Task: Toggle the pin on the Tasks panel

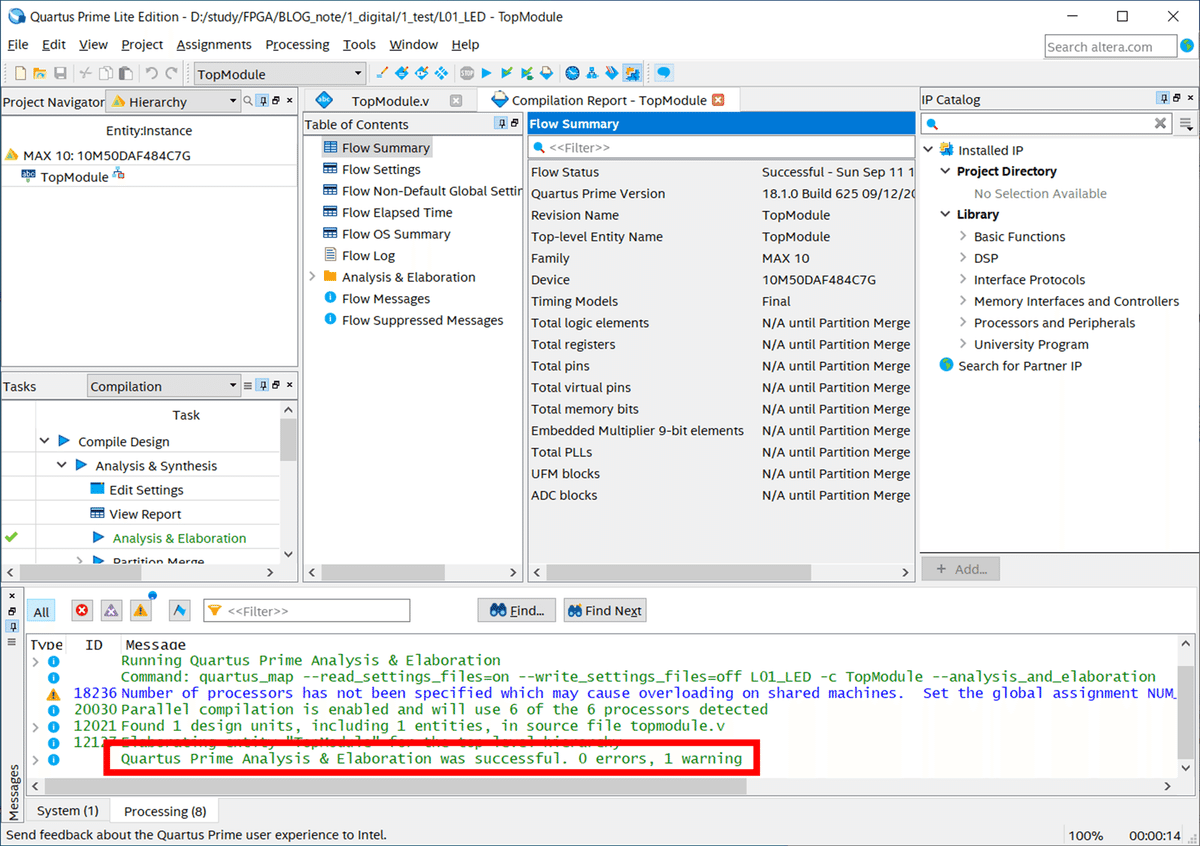Action: click(x=262, y=386)
